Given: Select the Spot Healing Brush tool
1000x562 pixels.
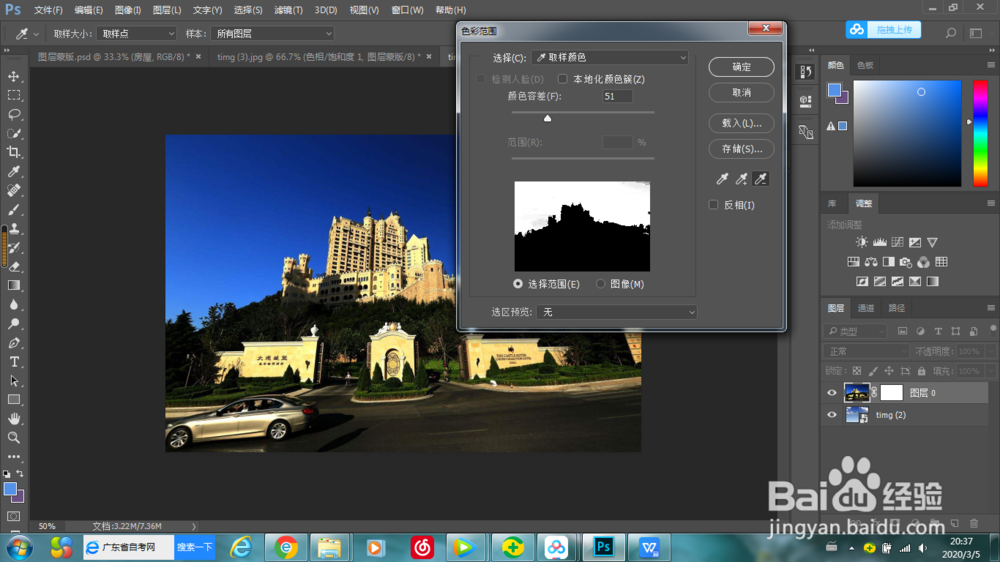Looking at the screenshot, I should pos(13,191).
